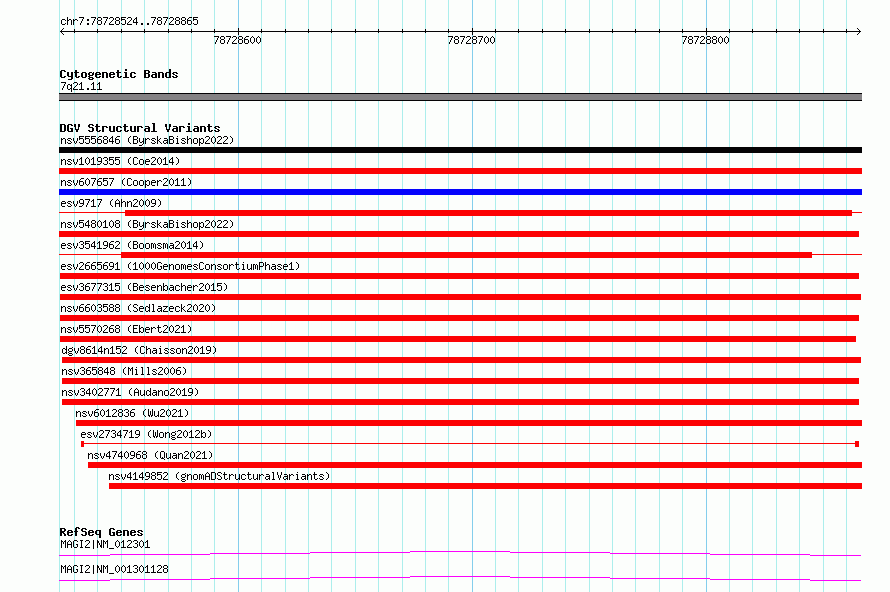
Task: Click the chr7:78728524..78728865 region label
Action: [x=129, y=21]
